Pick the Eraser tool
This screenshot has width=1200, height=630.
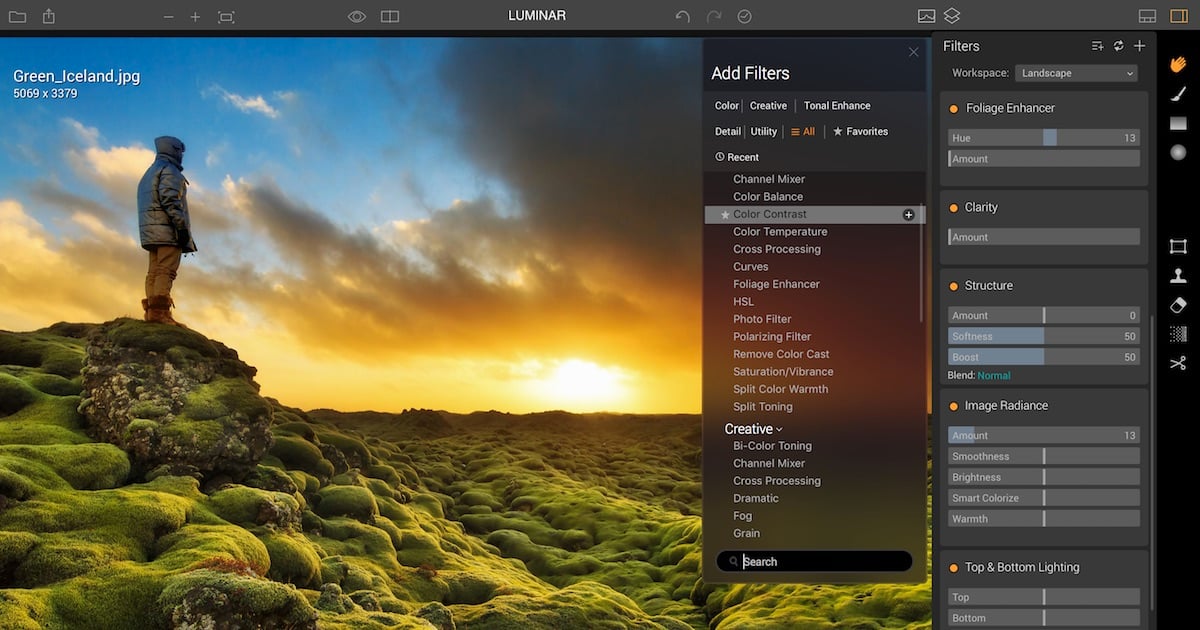tap(1178, 305)
